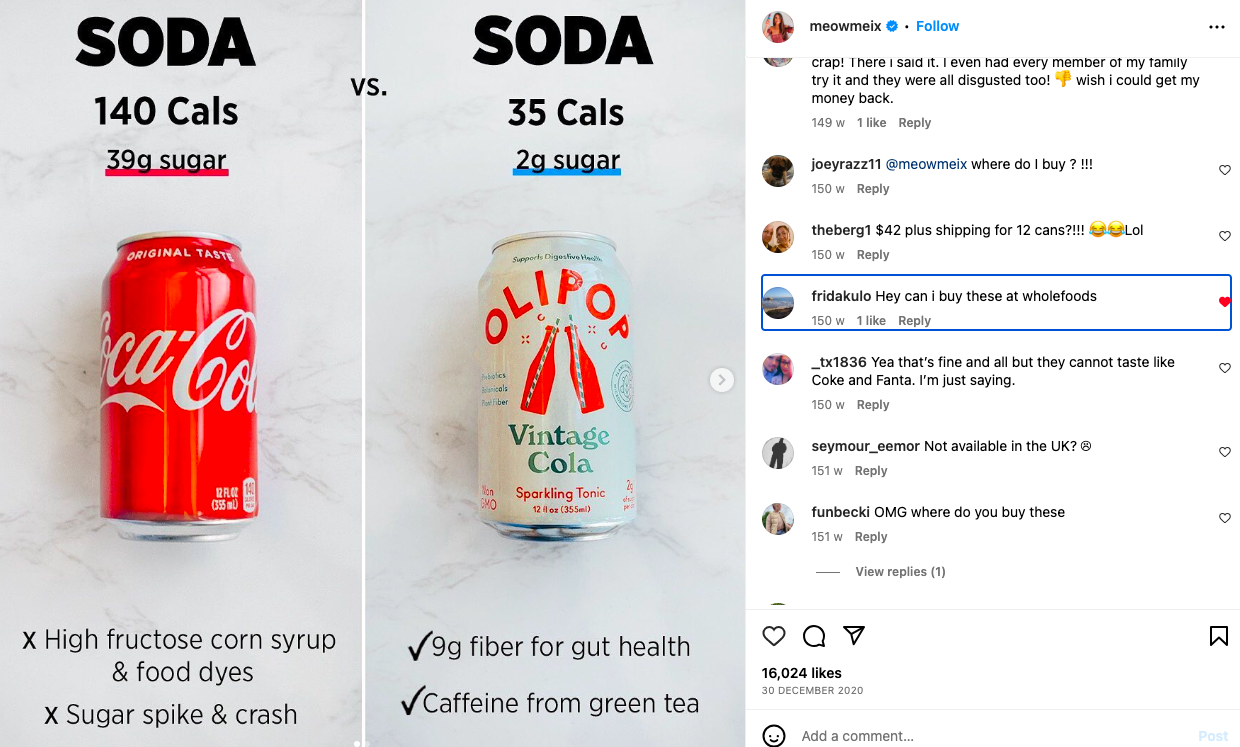
Task: Like joeyrazz11's comment heart
Action: (x=1225, y=170)
